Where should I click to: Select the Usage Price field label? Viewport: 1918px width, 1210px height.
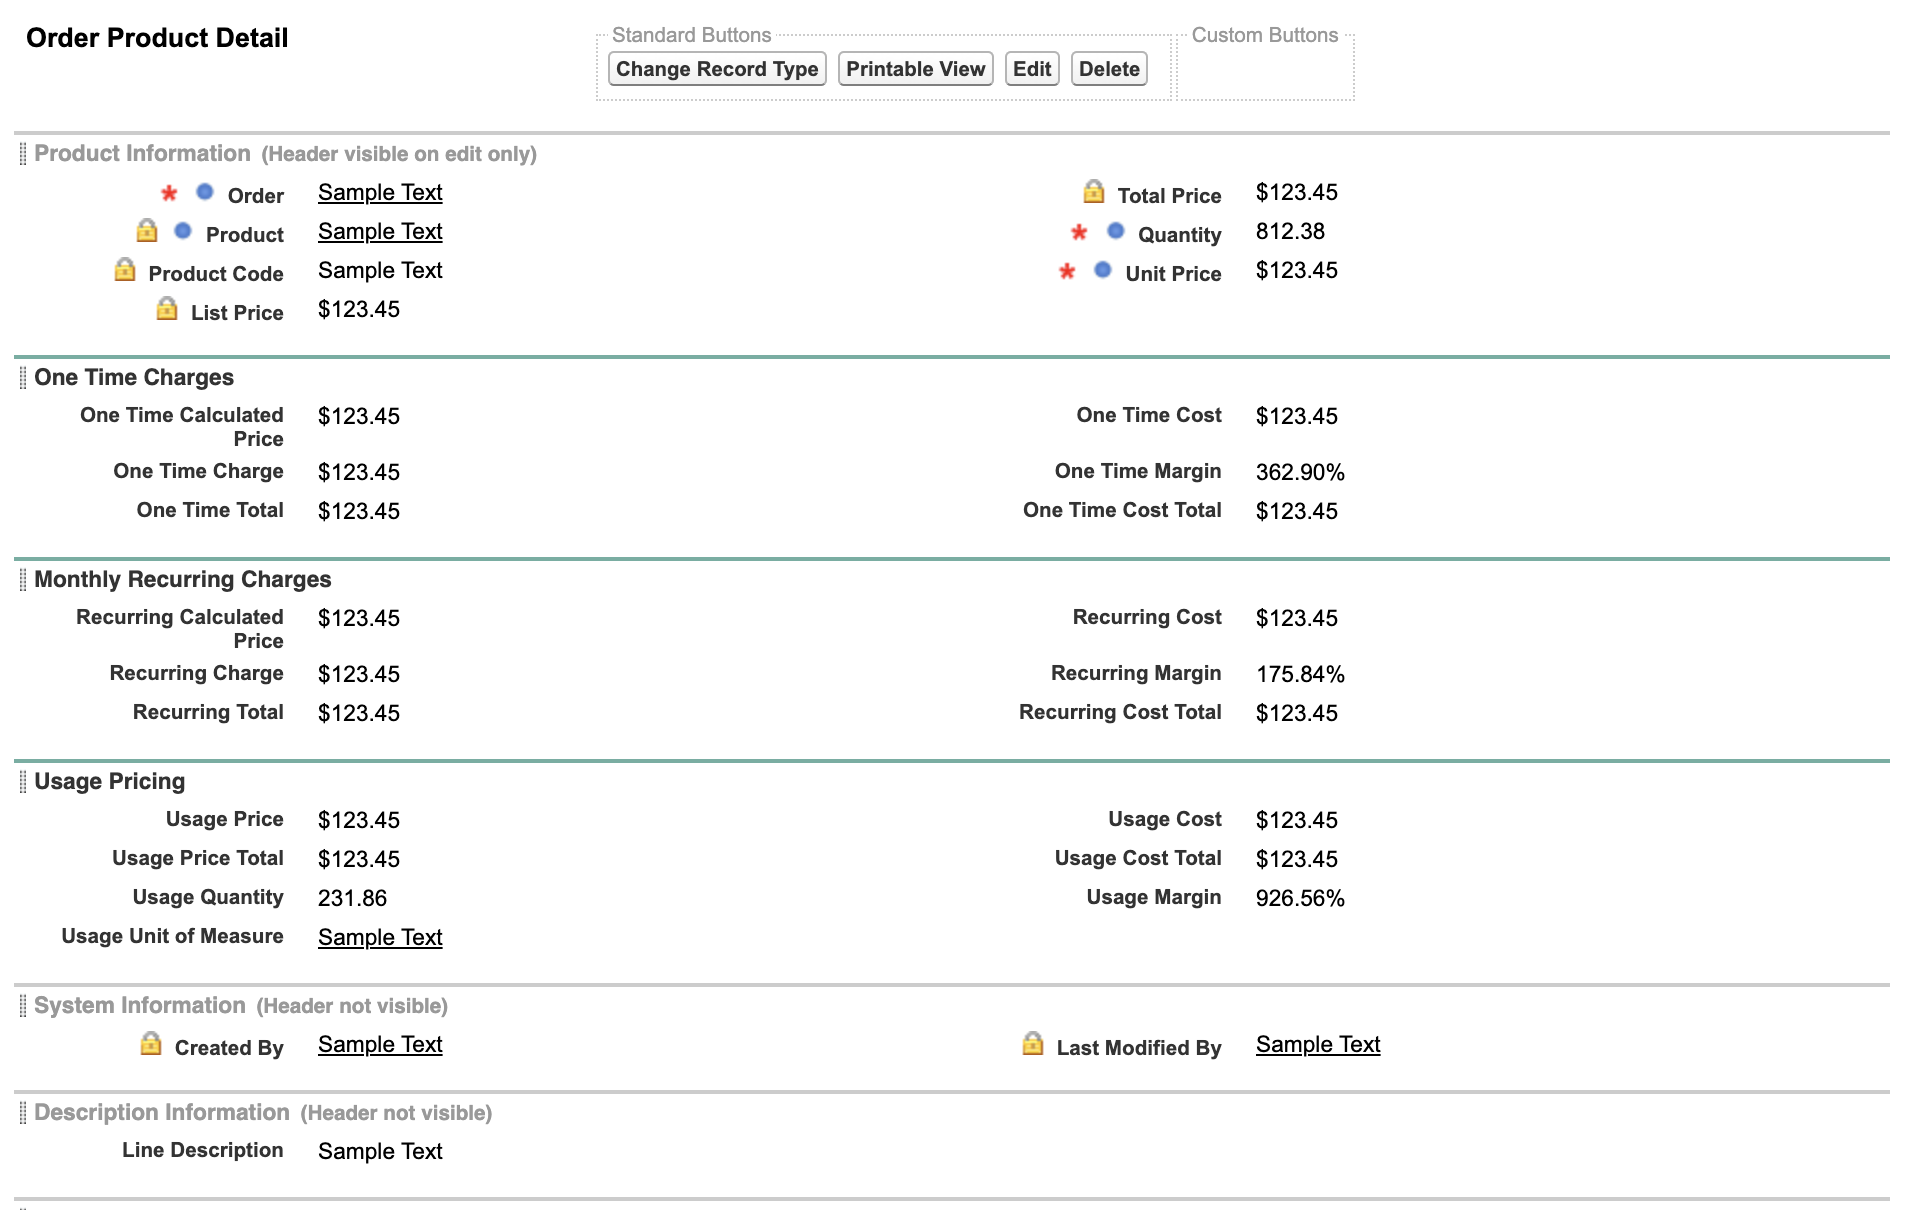pyautogui.click(x=225, y=819)
